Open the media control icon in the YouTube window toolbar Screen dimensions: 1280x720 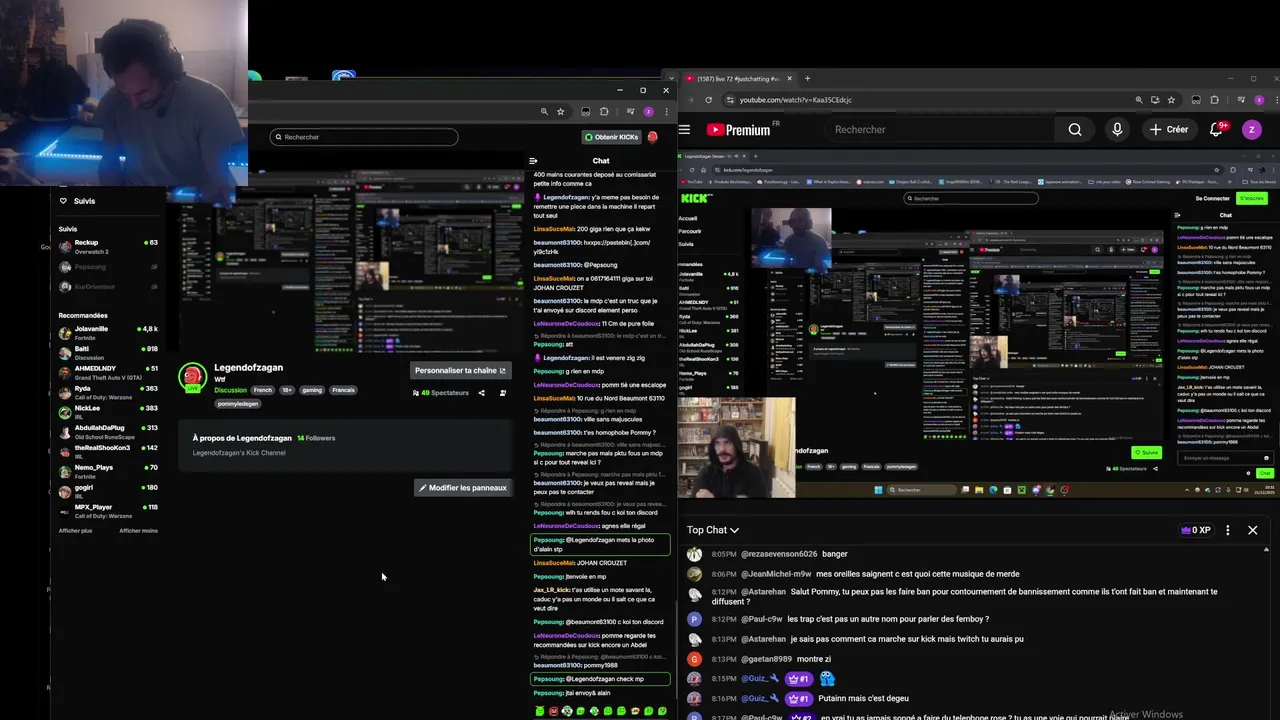[1241, 100]
